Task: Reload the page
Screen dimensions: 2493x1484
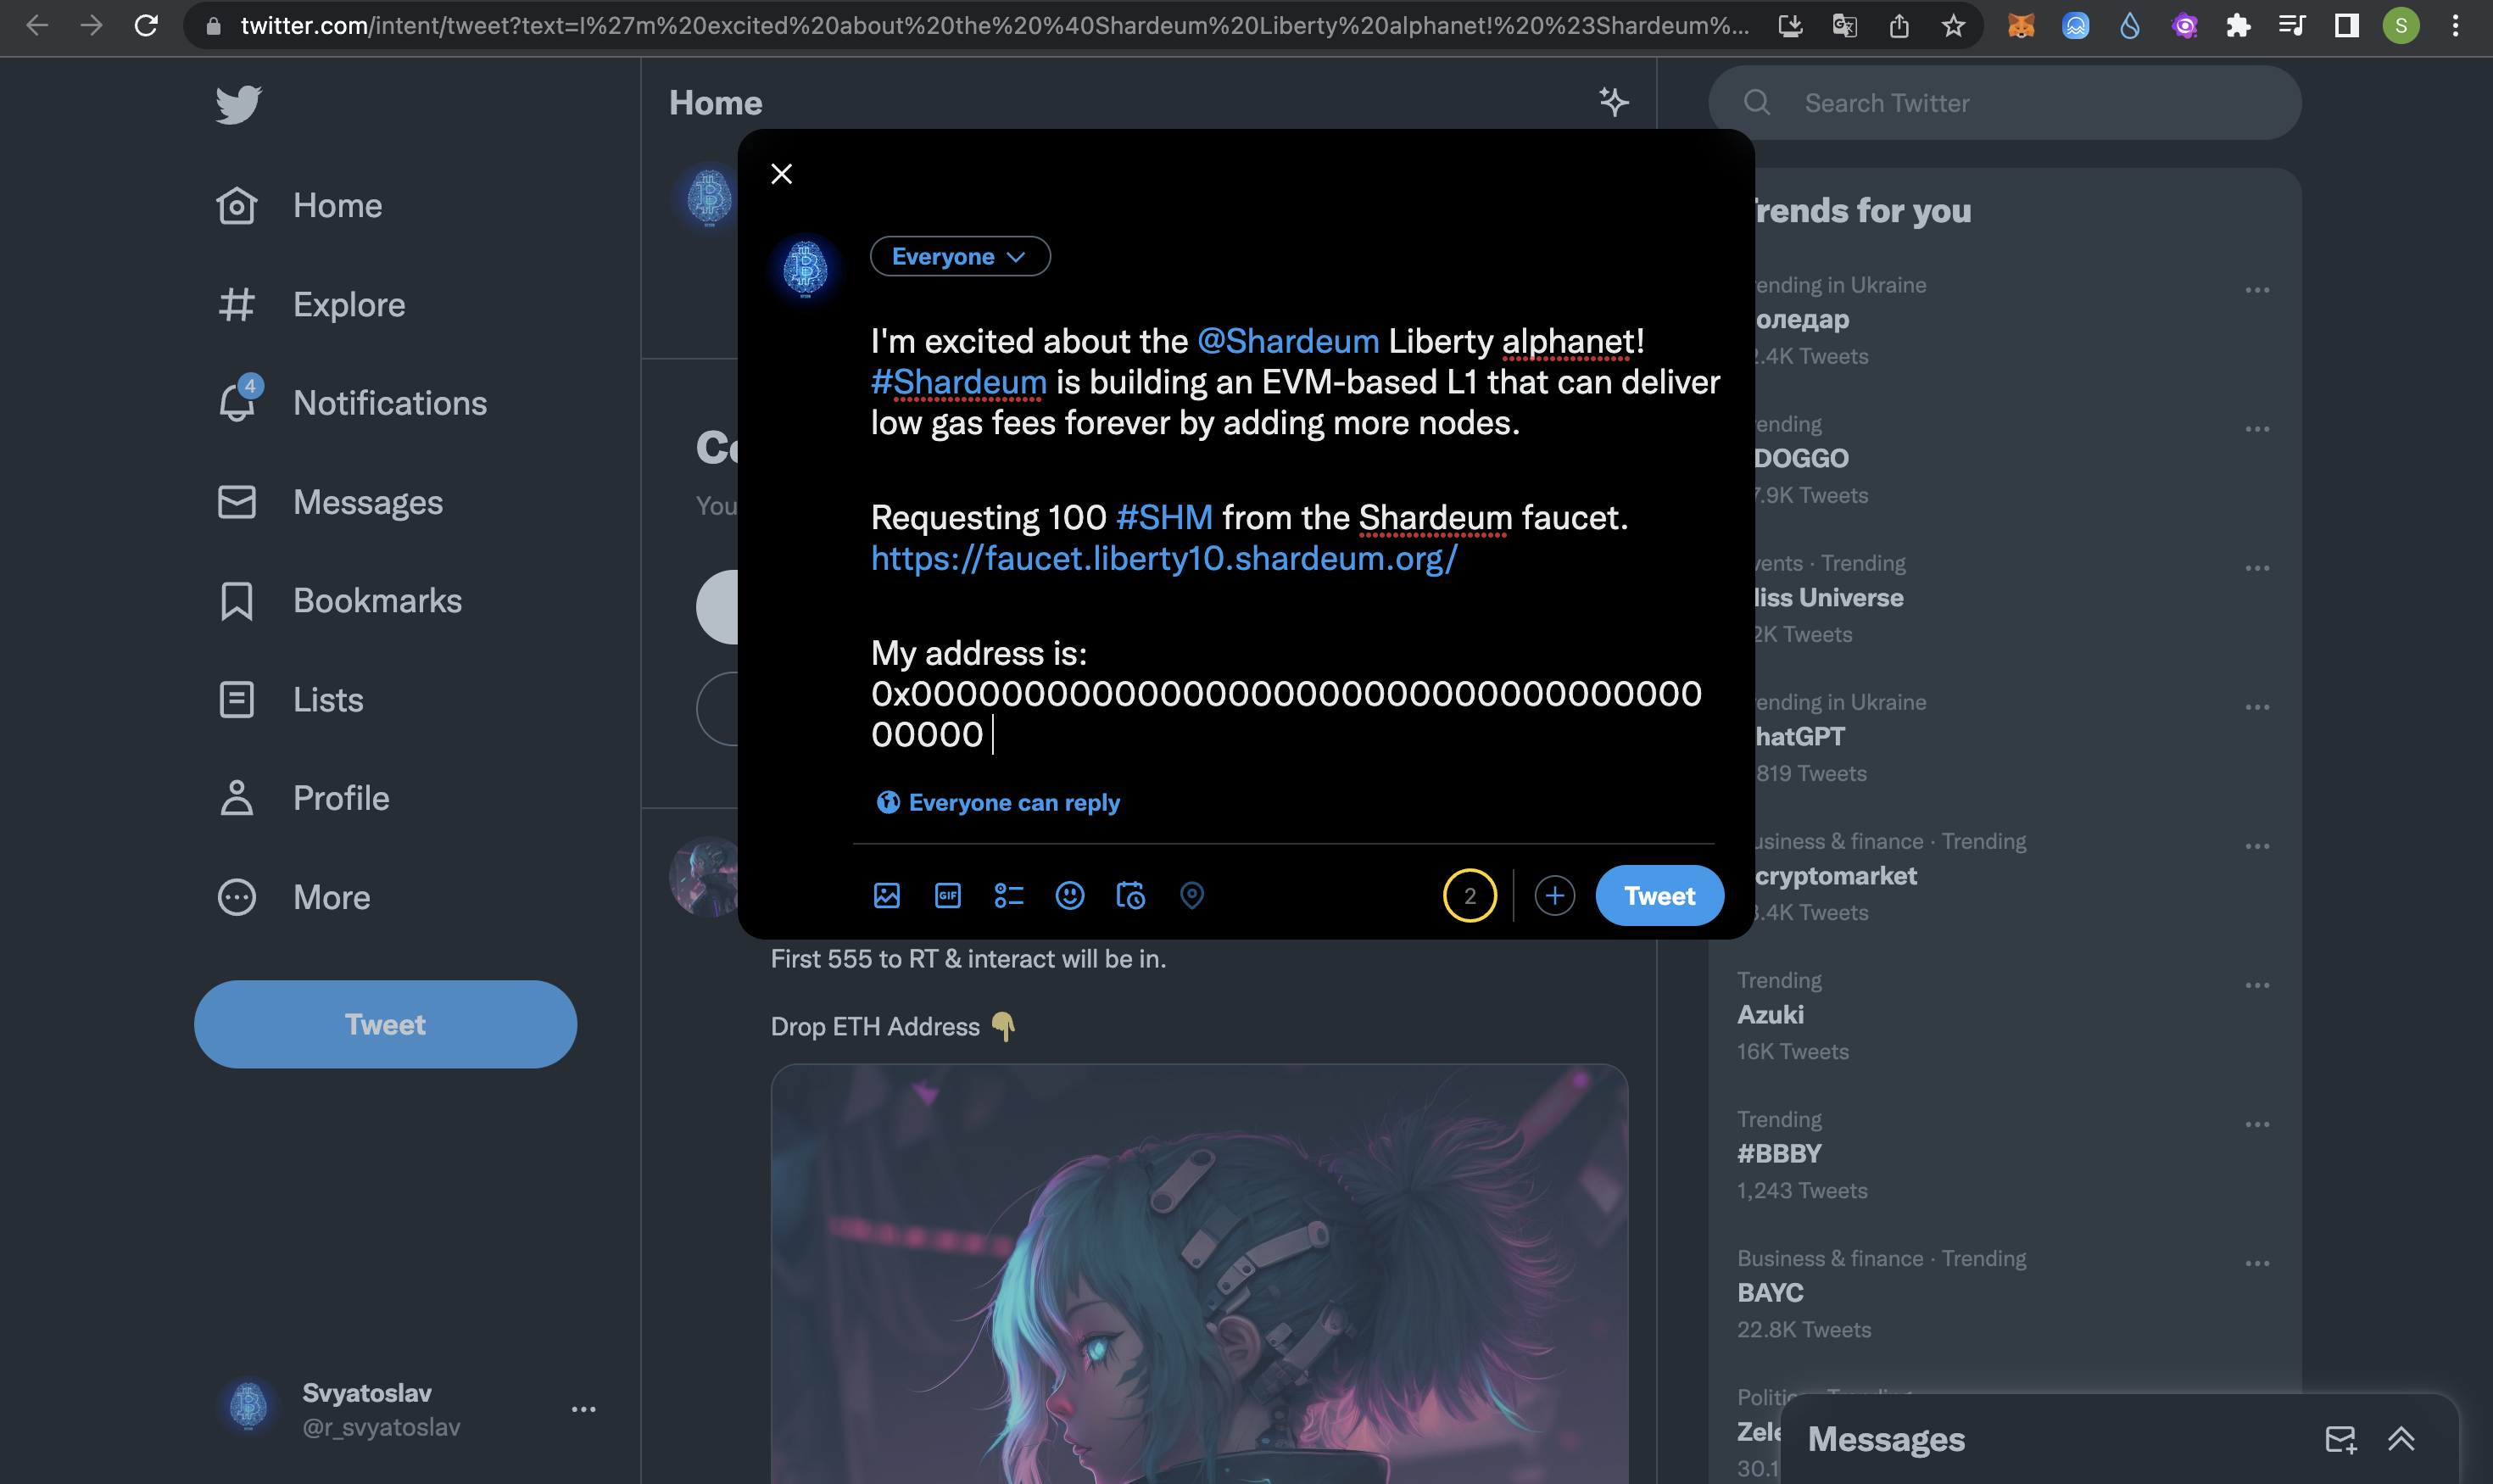Action: pos(146,26)
